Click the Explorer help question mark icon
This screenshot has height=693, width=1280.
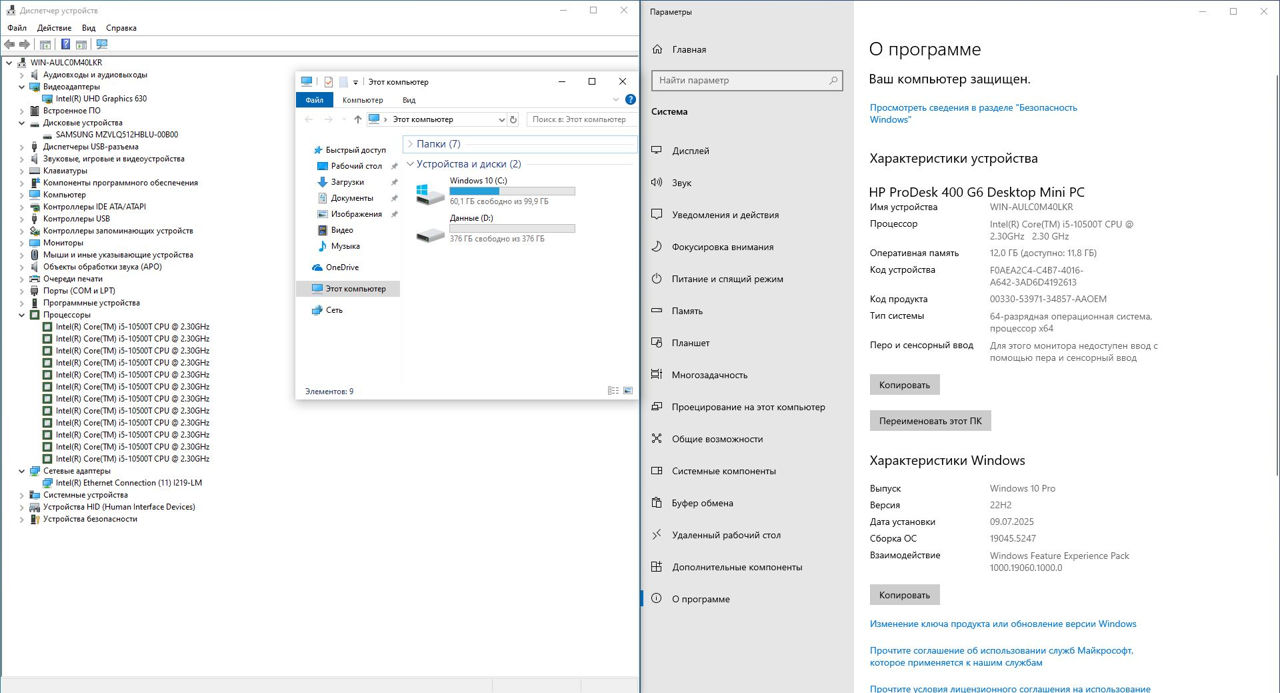(630, 100)
